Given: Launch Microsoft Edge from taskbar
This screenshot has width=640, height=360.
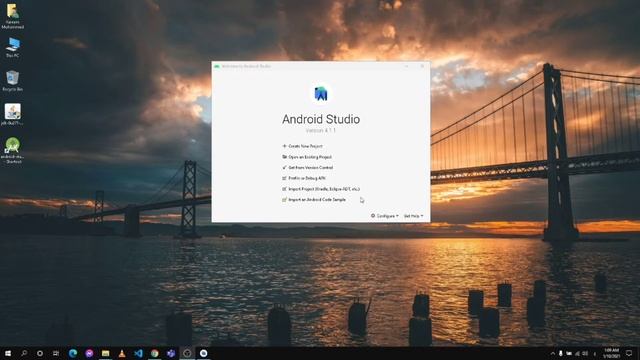Looking at the screenshot, I should (73, 353).
